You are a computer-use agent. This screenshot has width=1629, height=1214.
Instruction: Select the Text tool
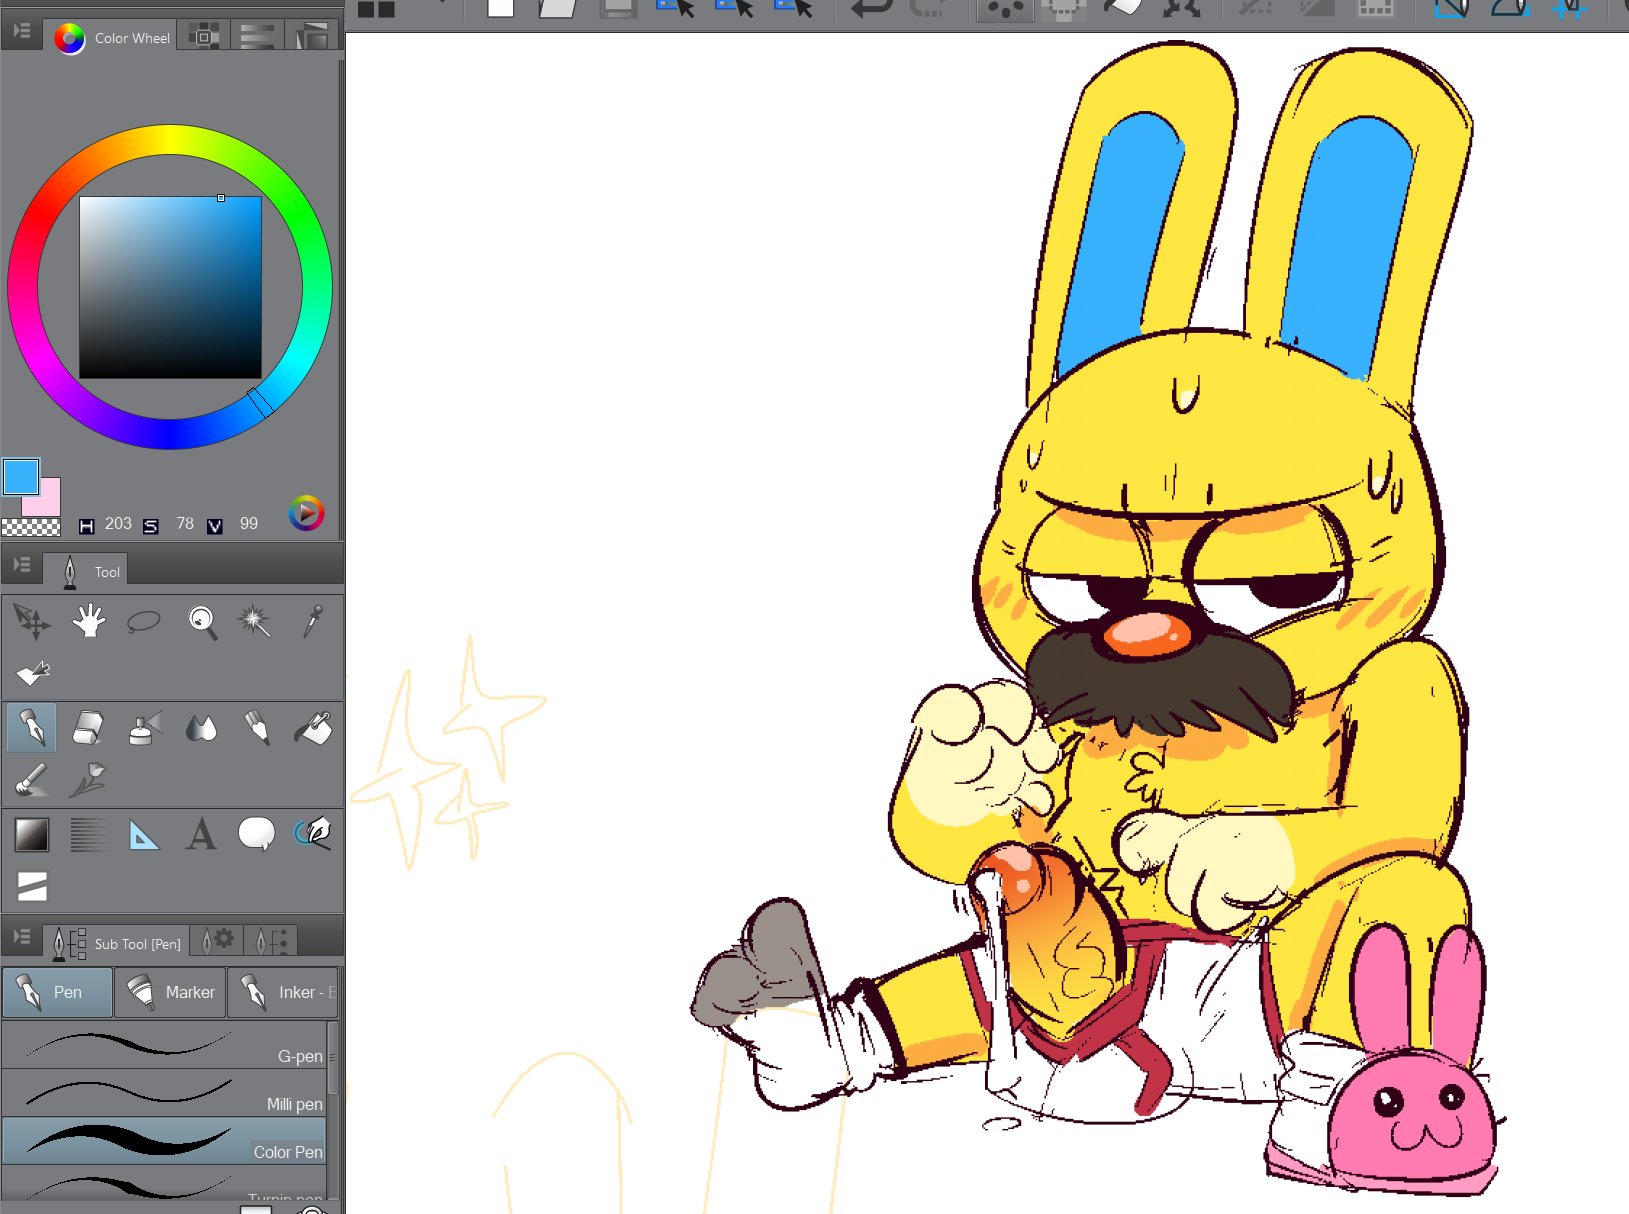click(x=201, y=834)
